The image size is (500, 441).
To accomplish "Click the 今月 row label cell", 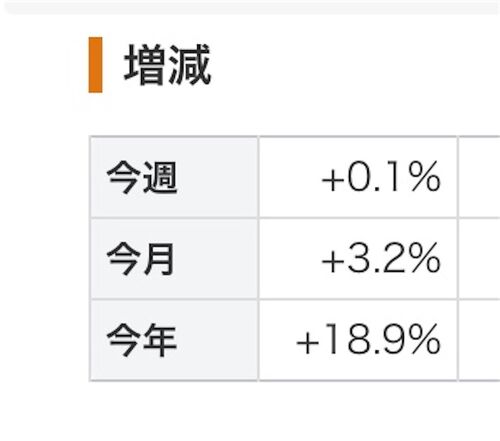I will tap(174, 259).
